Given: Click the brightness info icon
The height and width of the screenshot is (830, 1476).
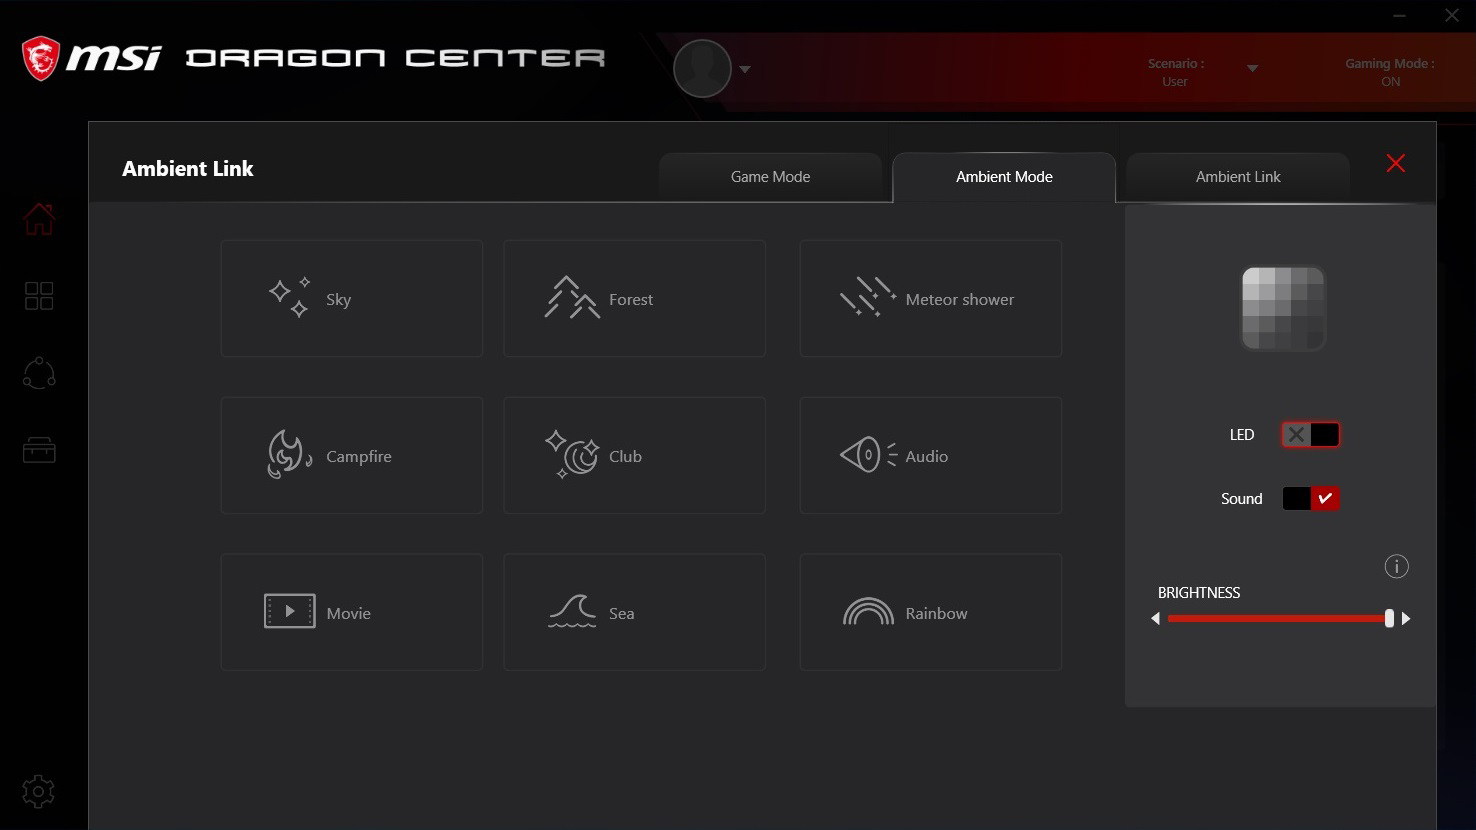Looking at the screenshot, I should click(1396, 567).
